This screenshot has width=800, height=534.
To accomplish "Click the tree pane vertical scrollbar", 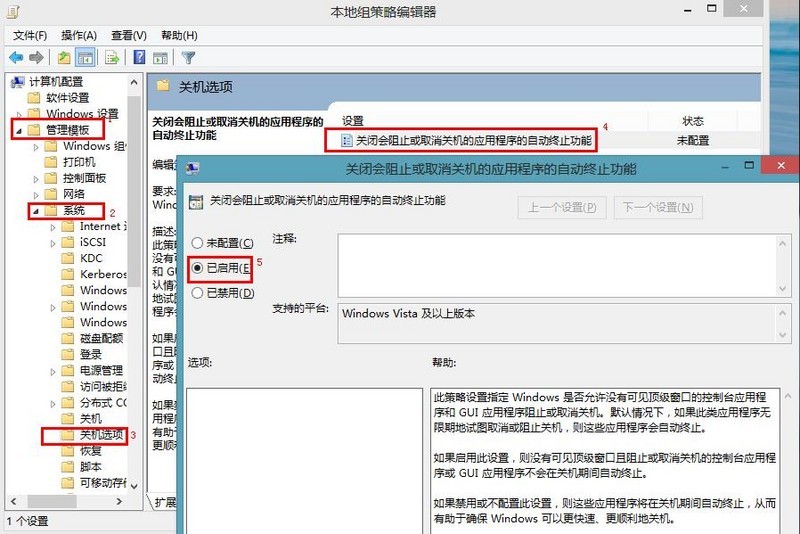I will tap(134, 191).
